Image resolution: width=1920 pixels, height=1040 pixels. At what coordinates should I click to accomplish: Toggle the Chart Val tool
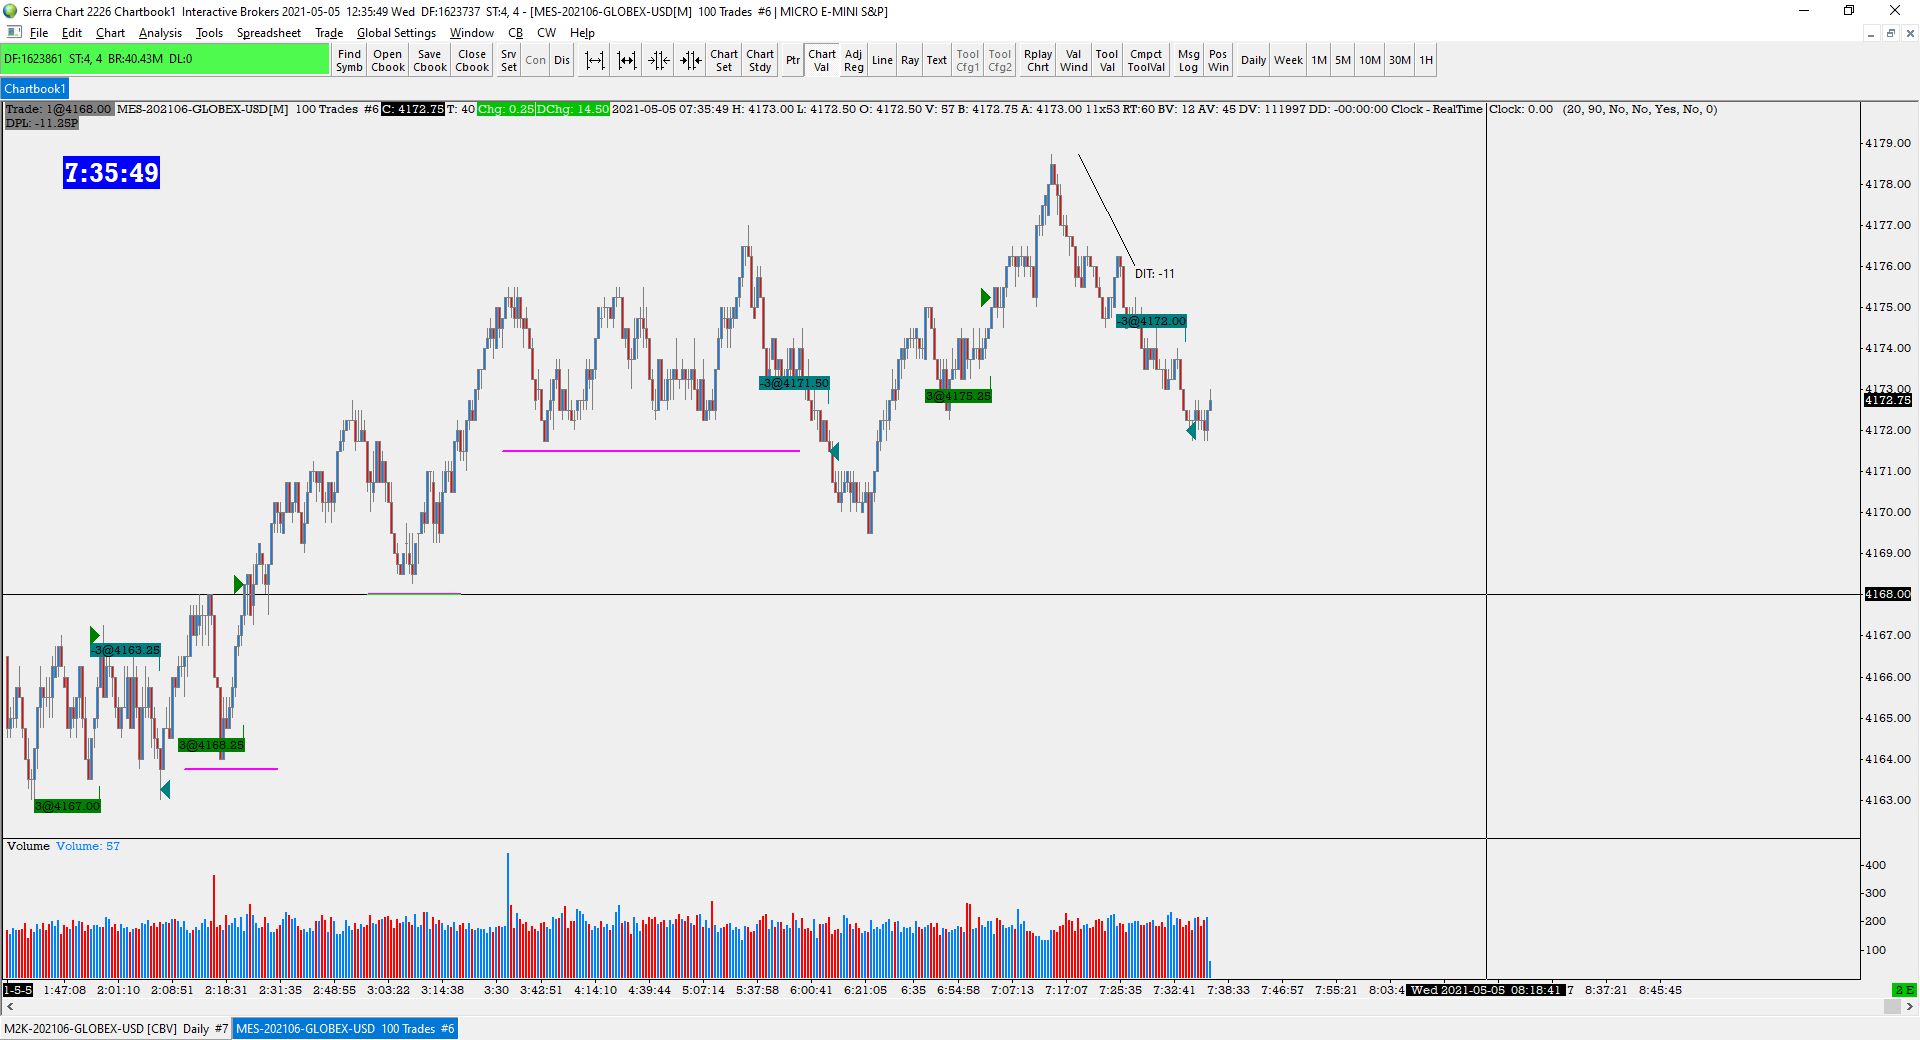point(822,60)
